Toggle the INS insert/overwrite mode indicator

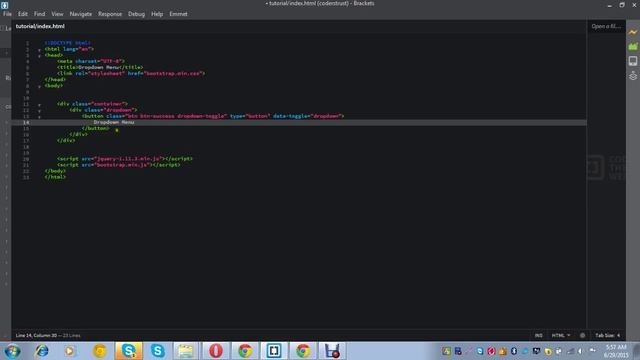coord(539,335)
